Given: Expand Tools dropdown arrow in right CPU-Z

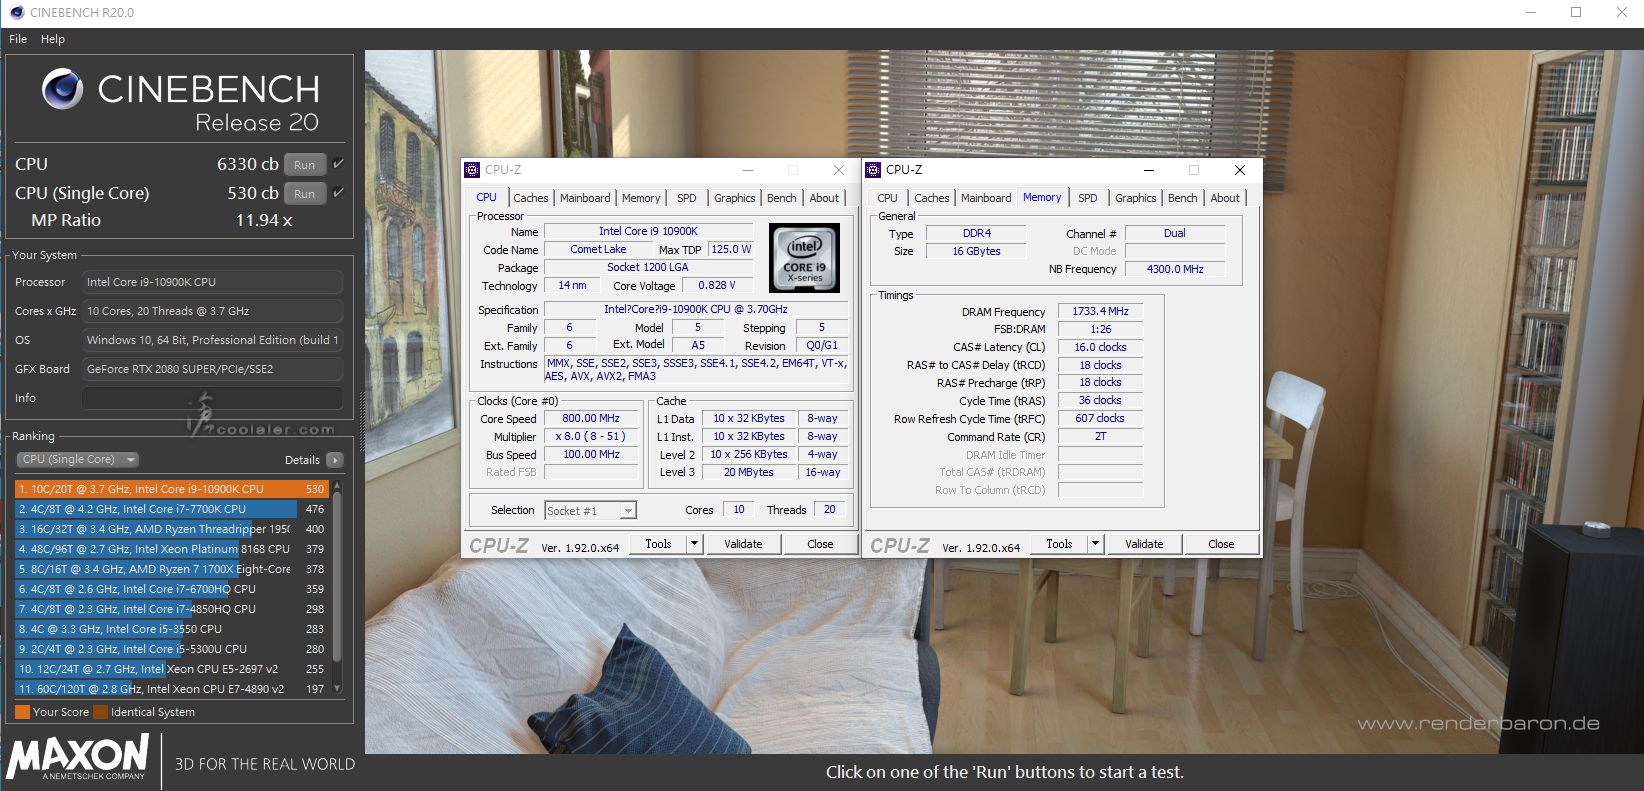Looking at the screenshot, I should [x=1095, y=544].
